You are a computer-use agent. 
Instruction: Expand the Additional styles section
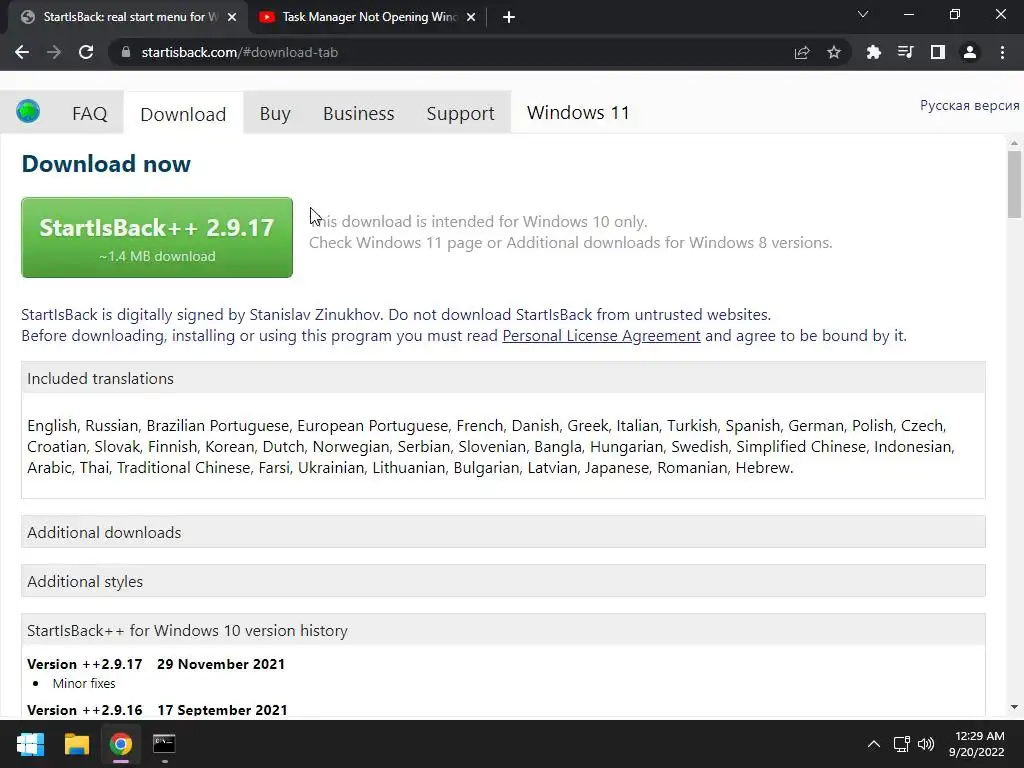[503, 581]
